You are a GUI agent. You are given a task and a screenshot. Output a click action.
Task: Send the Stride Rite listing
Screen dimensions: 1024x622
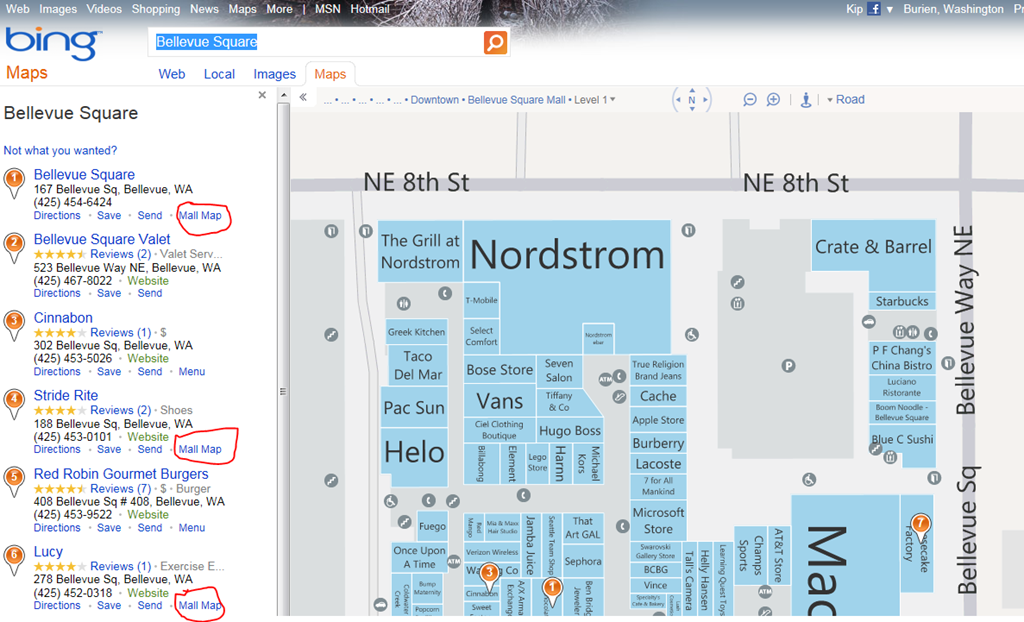tap(150, 450)
